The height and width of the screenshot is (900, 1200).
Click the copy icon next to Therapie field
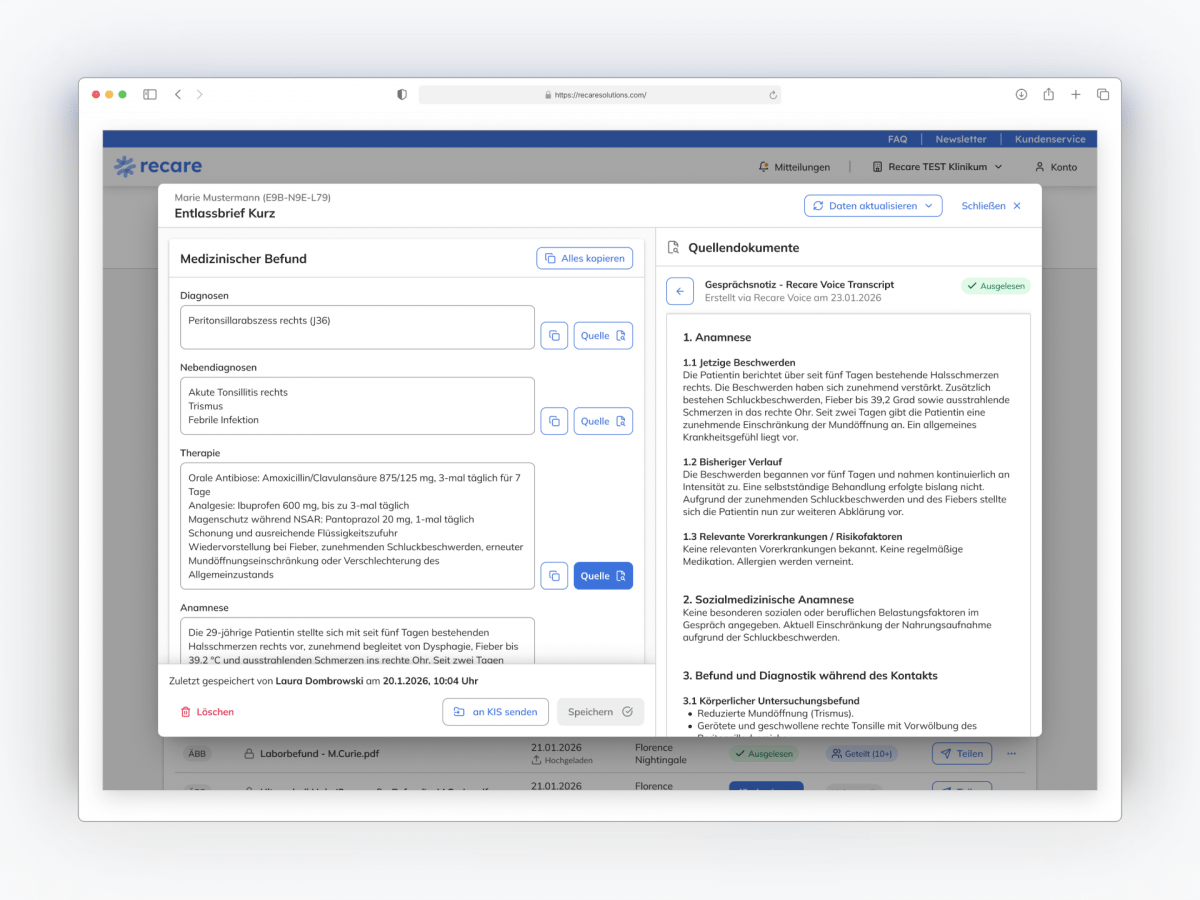[x=554, y=576]
